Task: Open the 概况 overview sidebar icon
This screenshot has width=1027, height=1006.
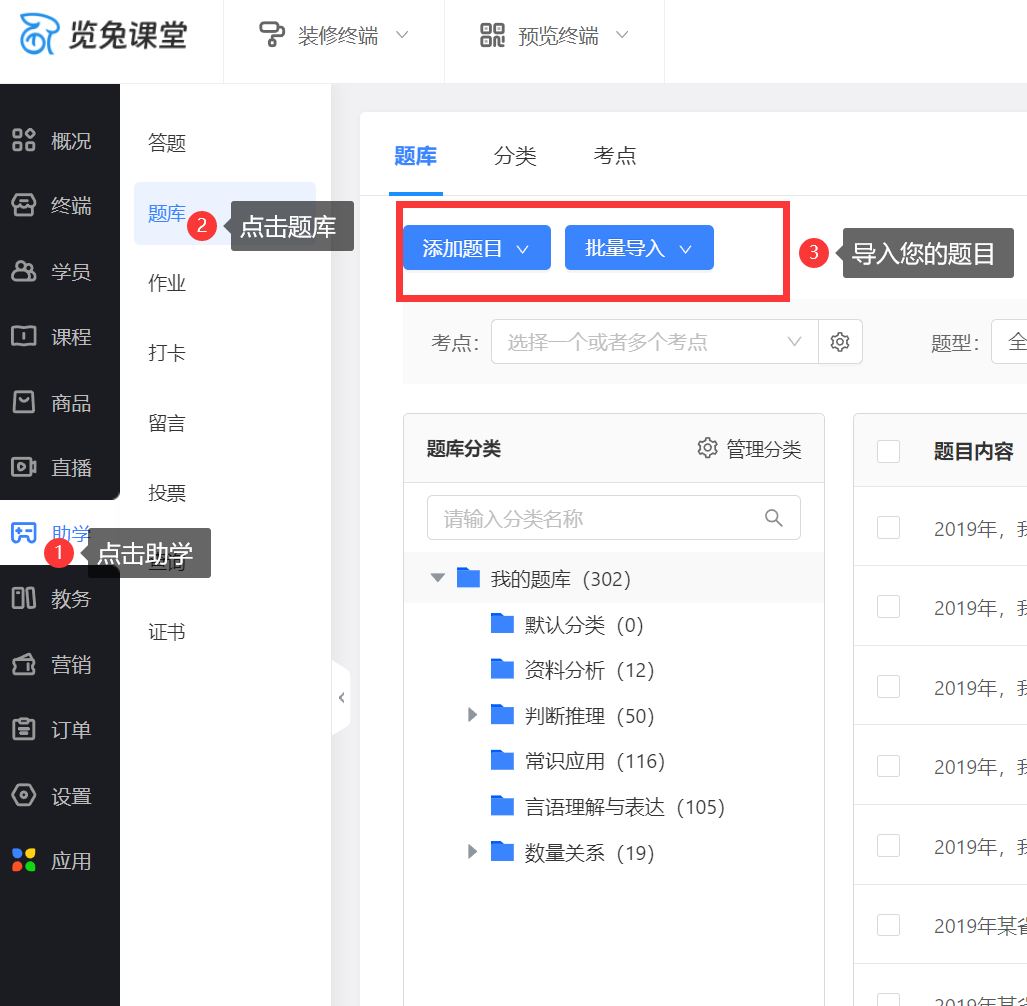Action: tap(24, 140)
